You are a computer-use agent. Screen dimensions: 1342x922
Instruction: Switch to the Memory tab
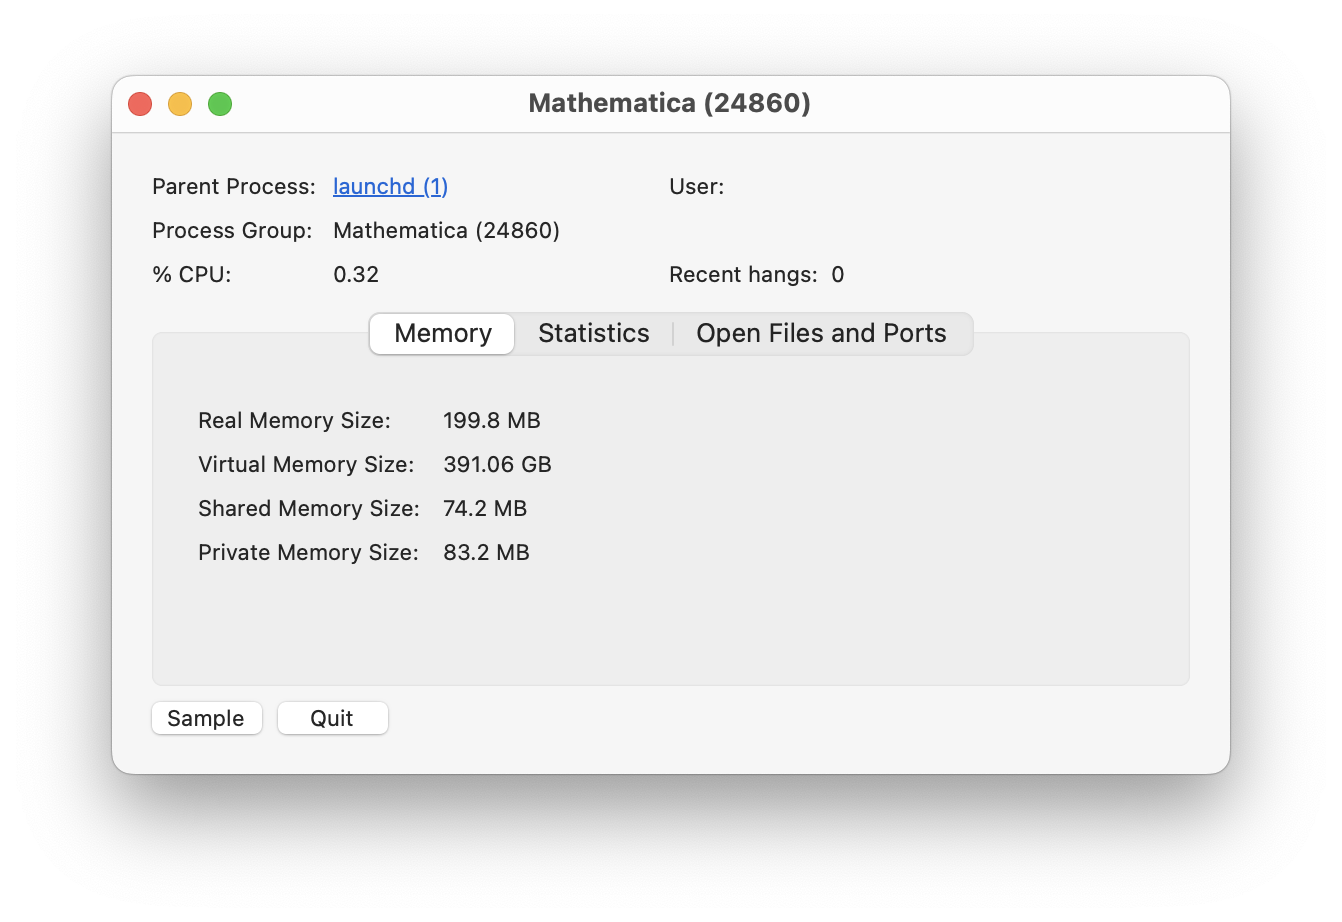[x=442, y=334]
